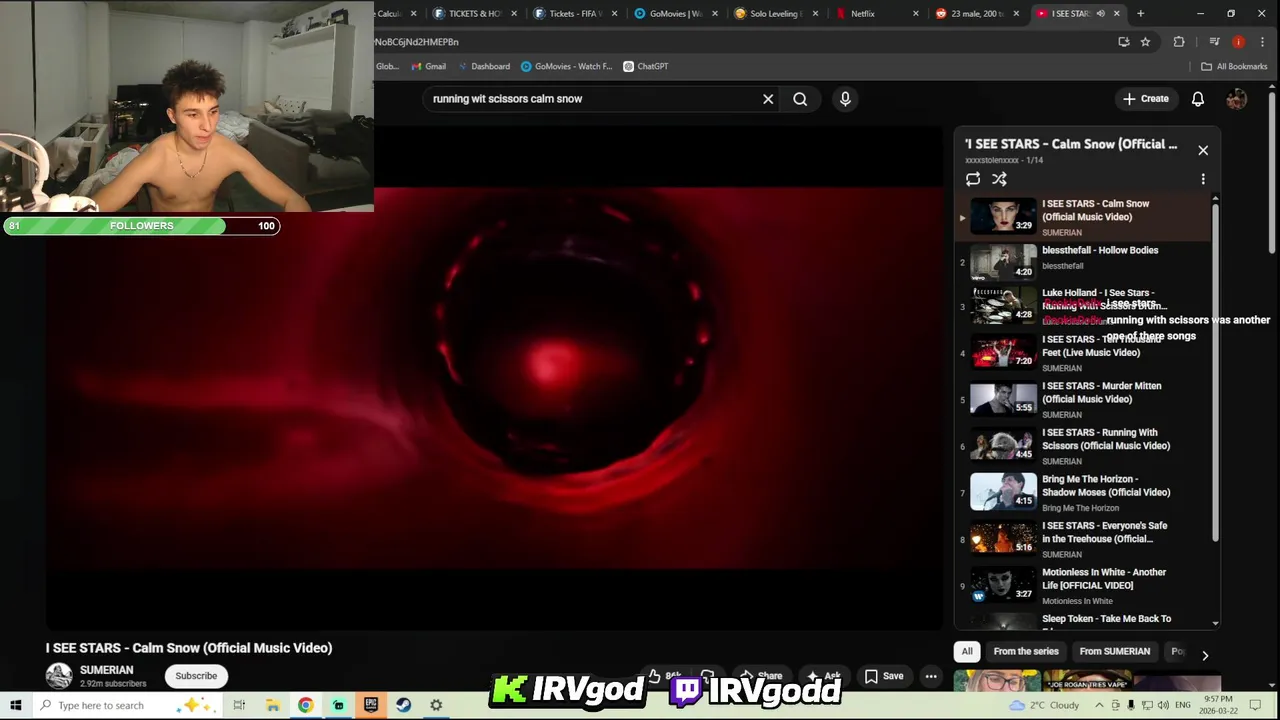Viewport: 1280px width, 720px height.
Task: Open Chrome extensions puzzle icon
Action: click(1179, 42)
